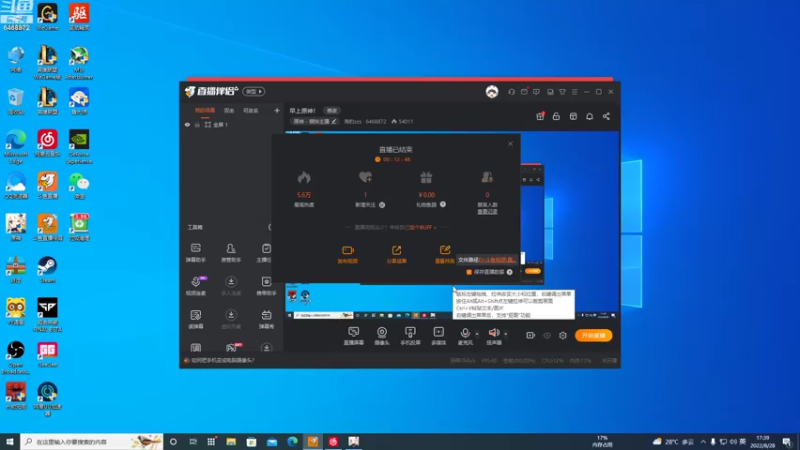The height and width of the screenshot is (450, 800).
Task: Collapse the 工具箱 panel arrow
Action: (x=270, y=227)
